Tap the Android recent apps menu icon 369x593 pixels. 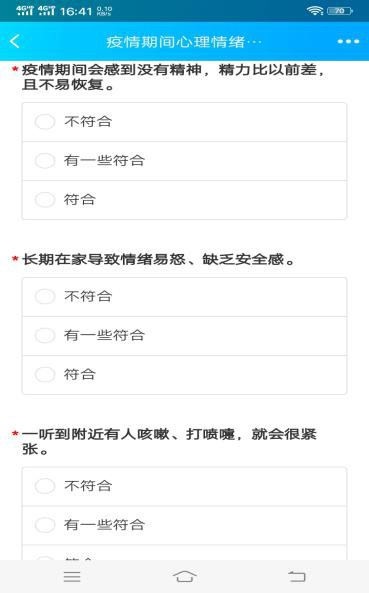(72, 576)
